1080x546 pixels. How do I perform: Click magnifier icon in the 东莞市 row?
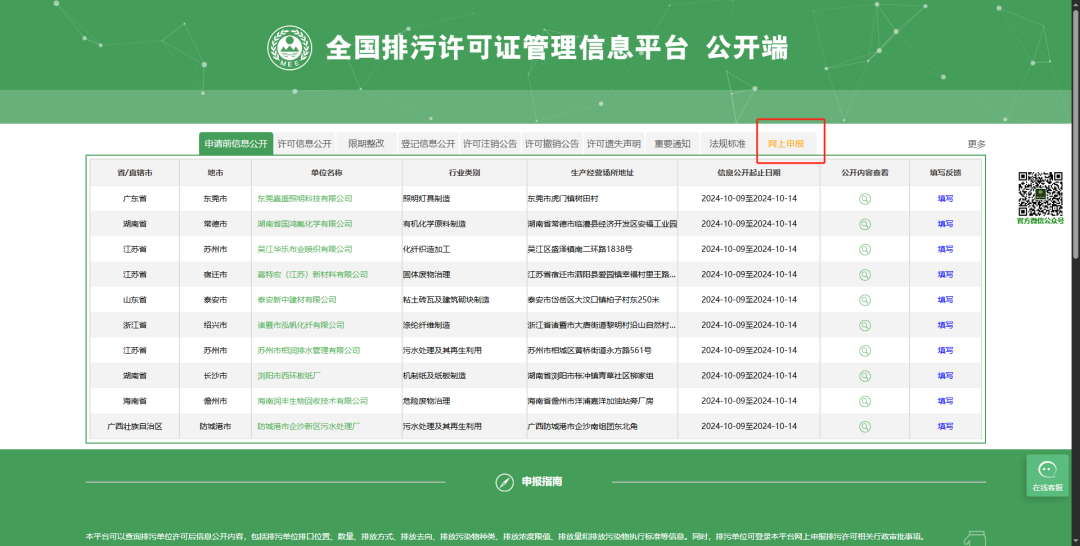865,198
